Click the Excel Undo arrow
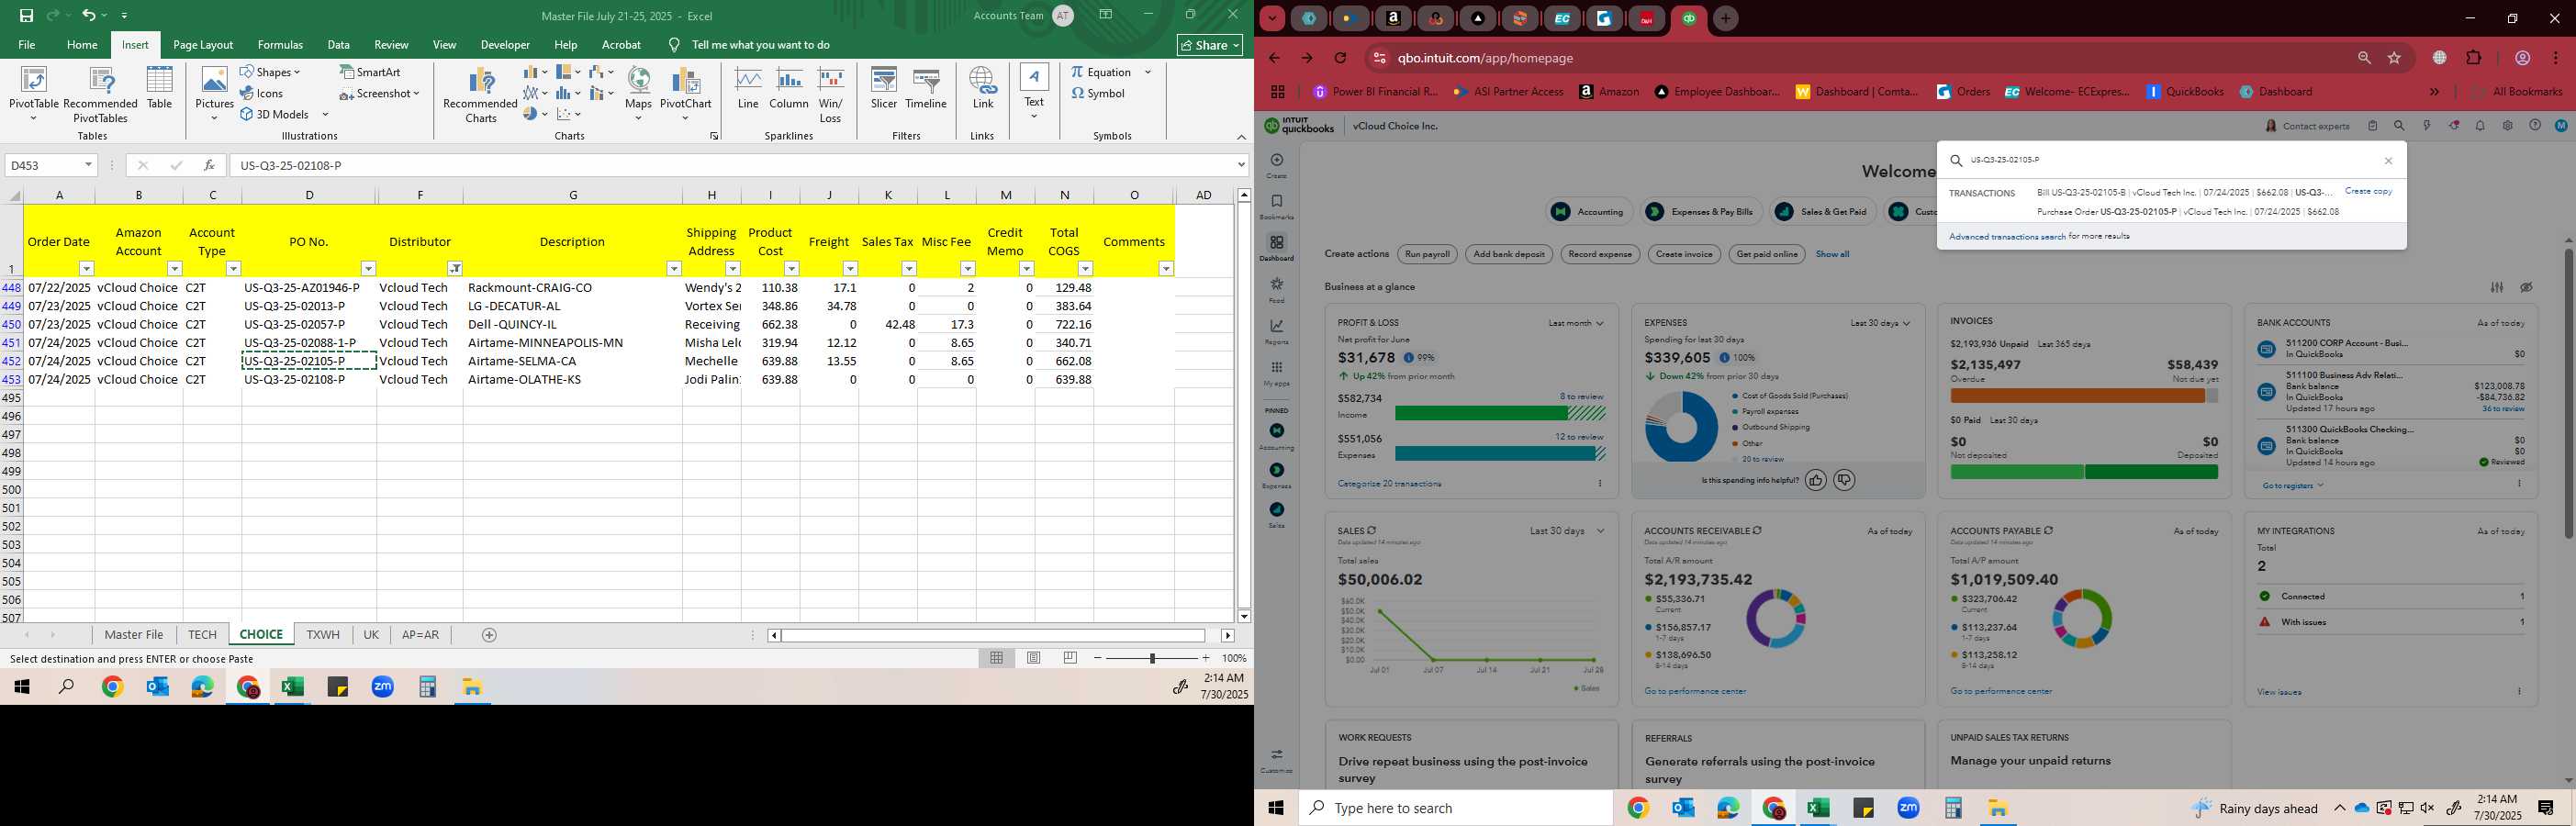2576x826 pixels. 88,16
